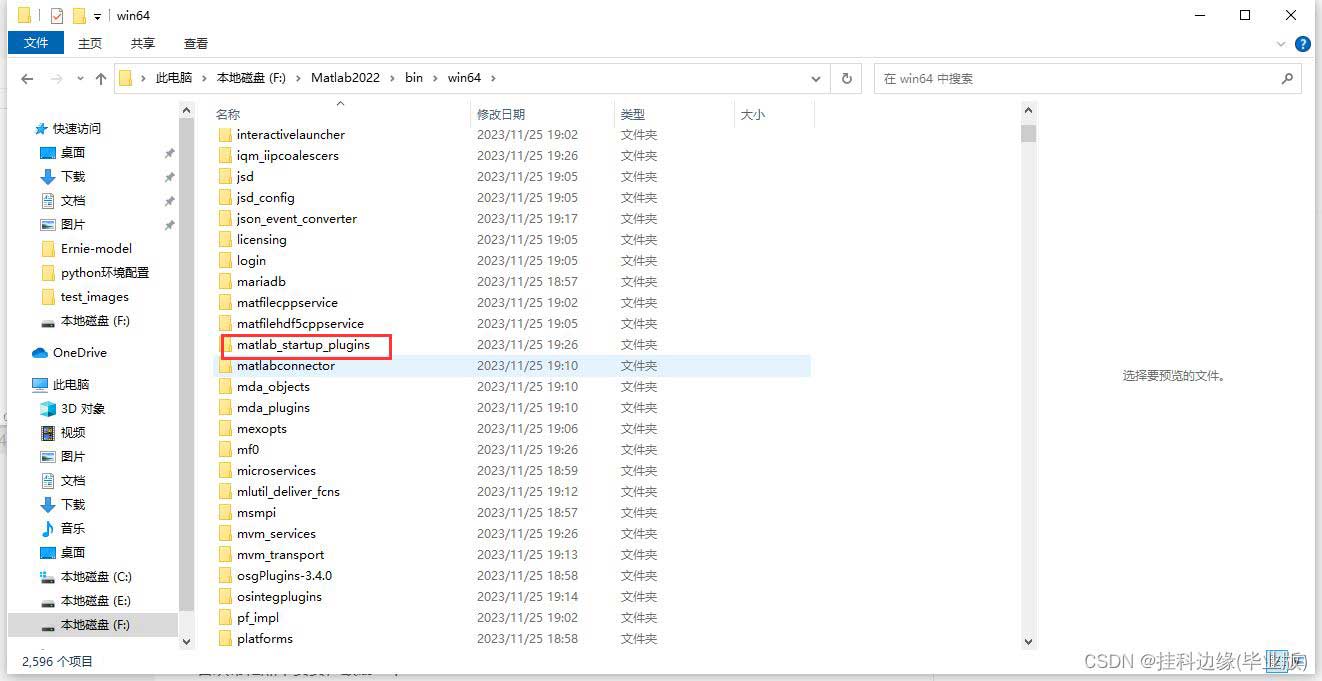Click the matlab_startup_plugins folder icon
The image size is (1322, 681).
click(226, 345)
